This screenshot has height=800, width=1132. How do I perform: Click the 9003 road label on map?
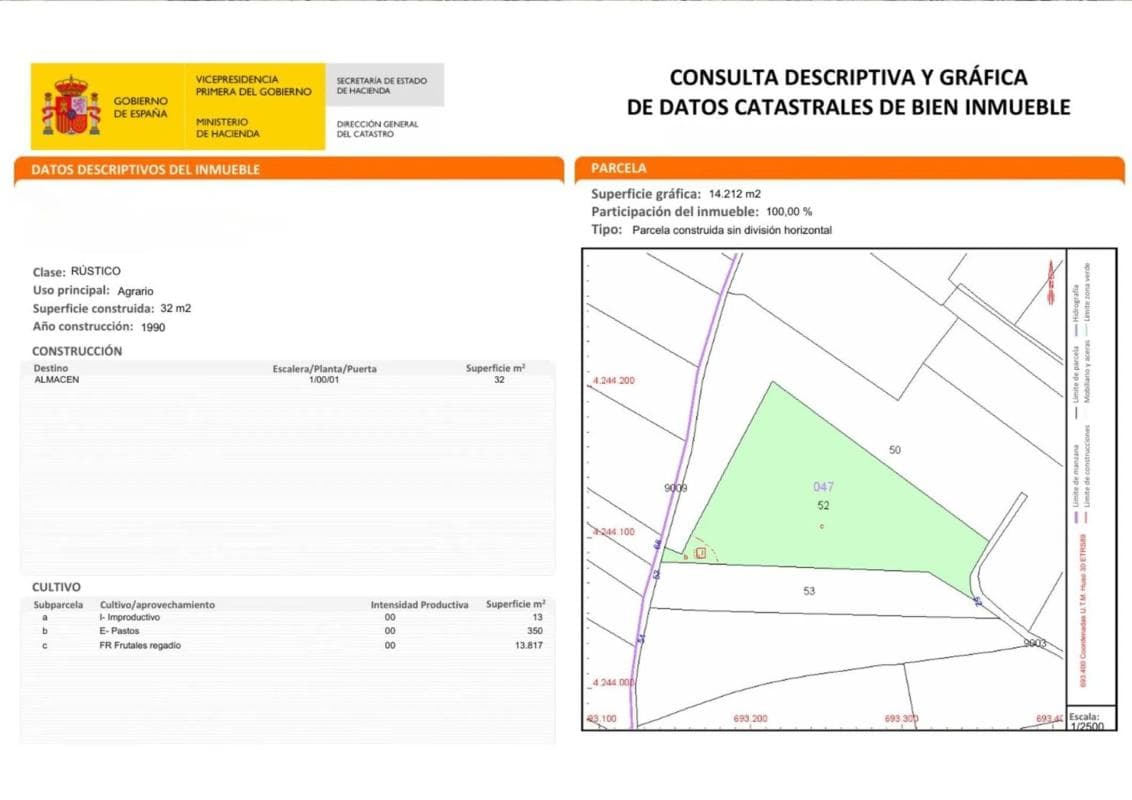[1035, 643]
